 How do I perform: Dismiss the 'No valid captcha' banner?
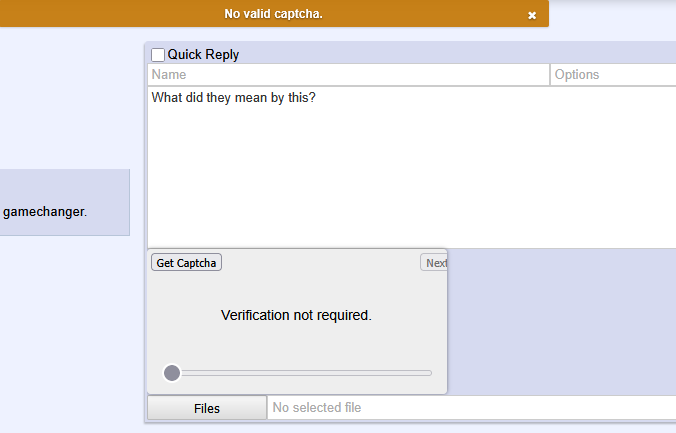pyautogui.click(x=532, y=15)
